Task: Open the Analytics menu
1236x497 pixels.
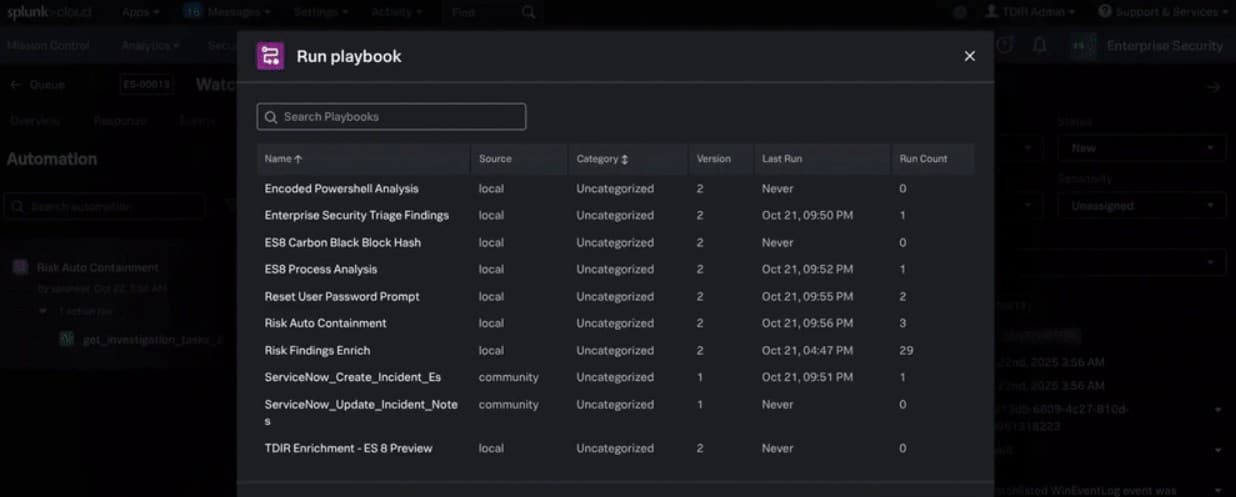Action: coord(150,45)
